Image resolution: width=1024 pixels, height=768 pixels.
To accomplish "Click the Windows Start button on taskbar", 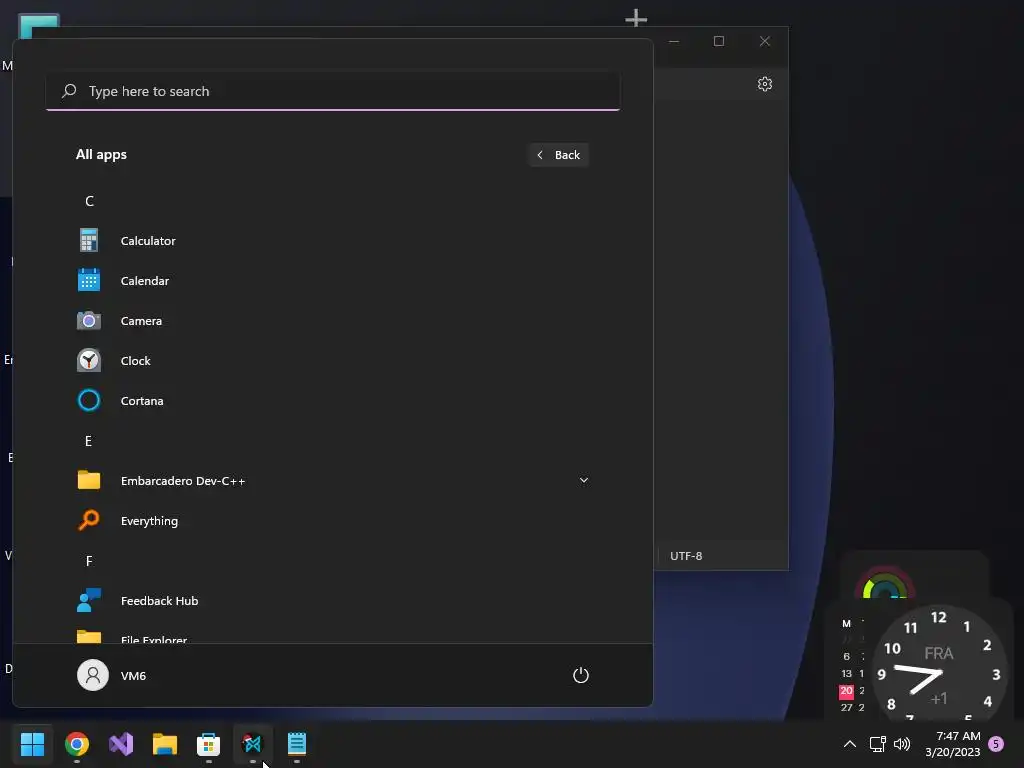I will 32,743.
